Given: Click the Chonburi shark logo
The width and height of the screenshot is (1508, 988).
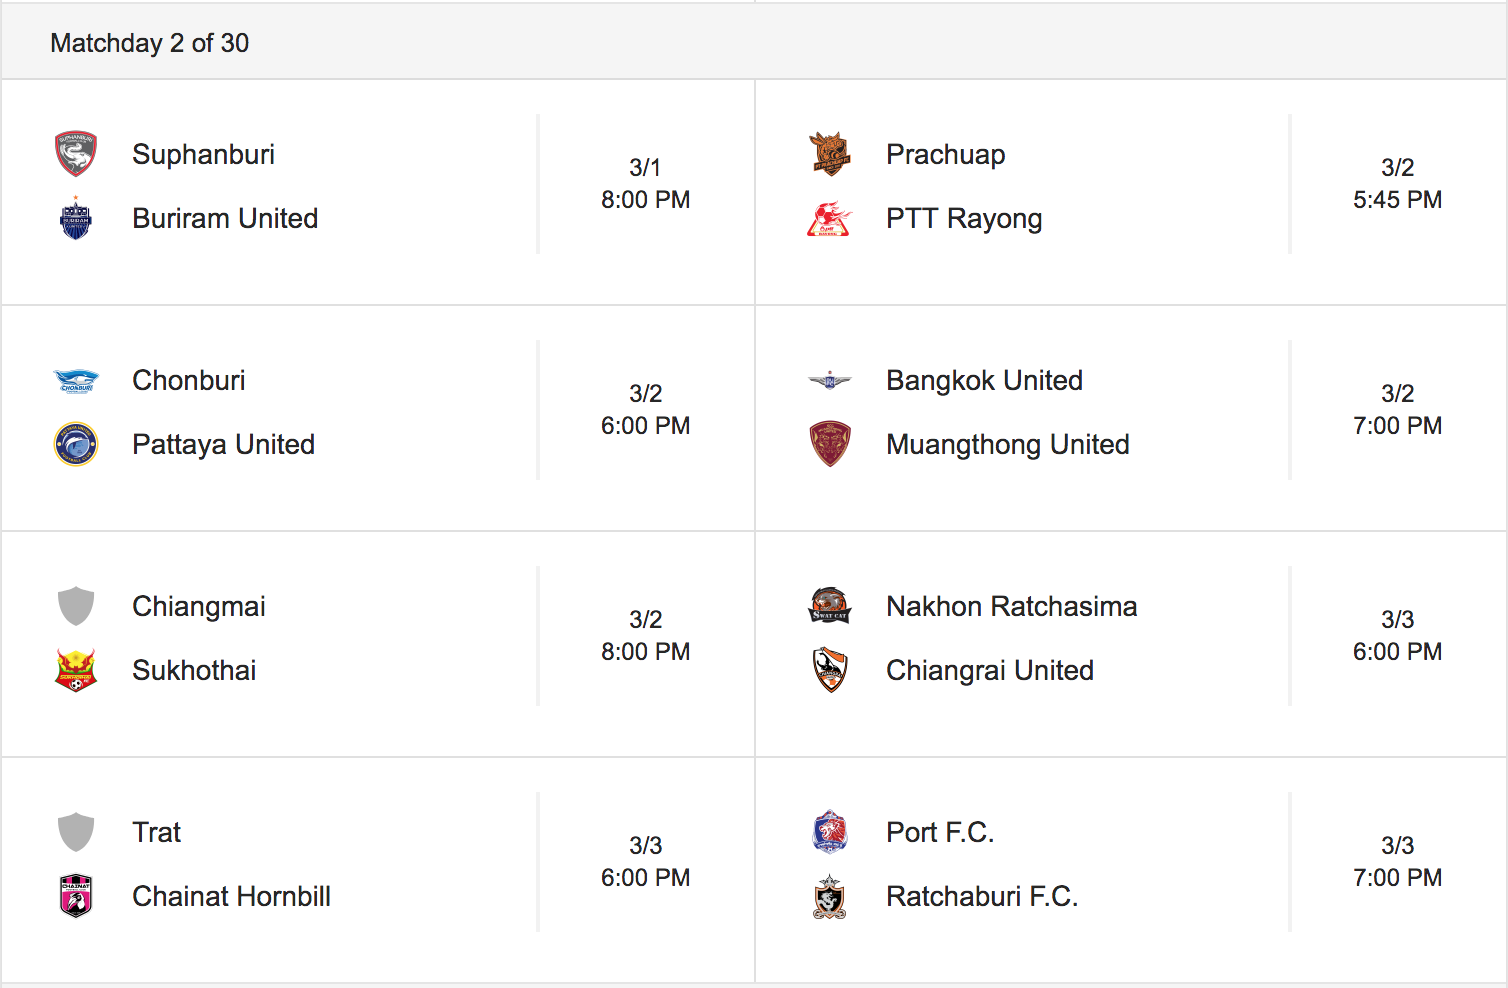Looking at the screenshot, I should 76,380.
